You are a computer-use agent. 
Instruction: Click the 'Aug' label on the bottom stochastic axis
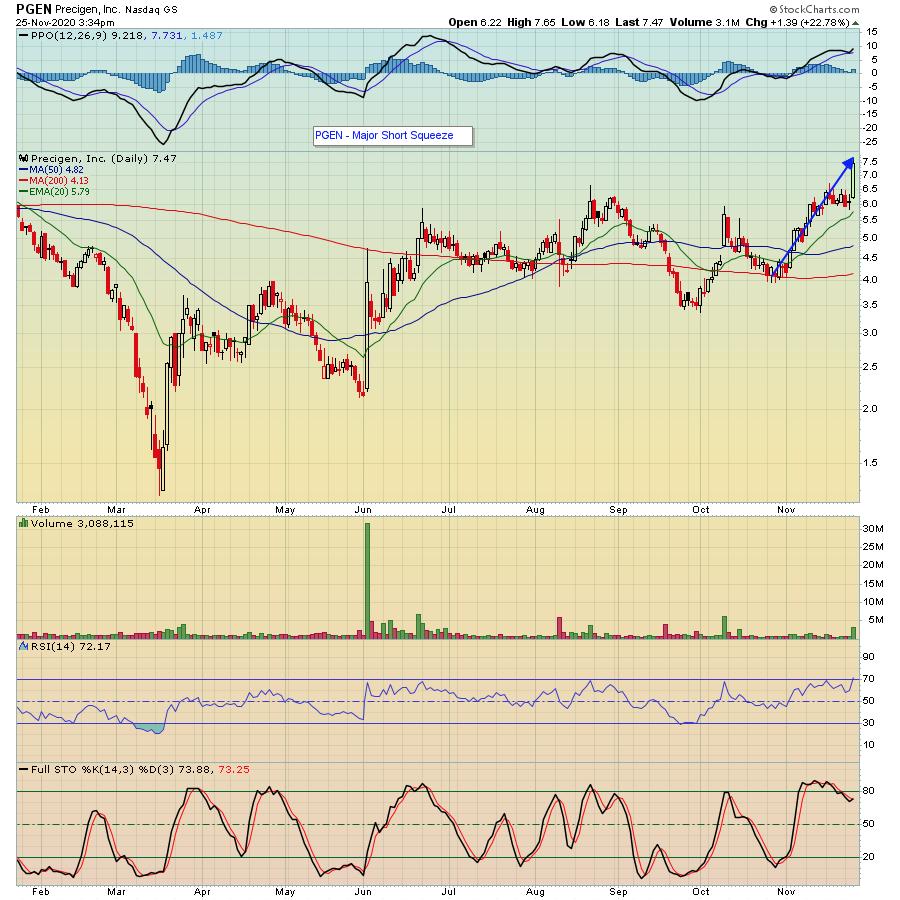point(535,892)
